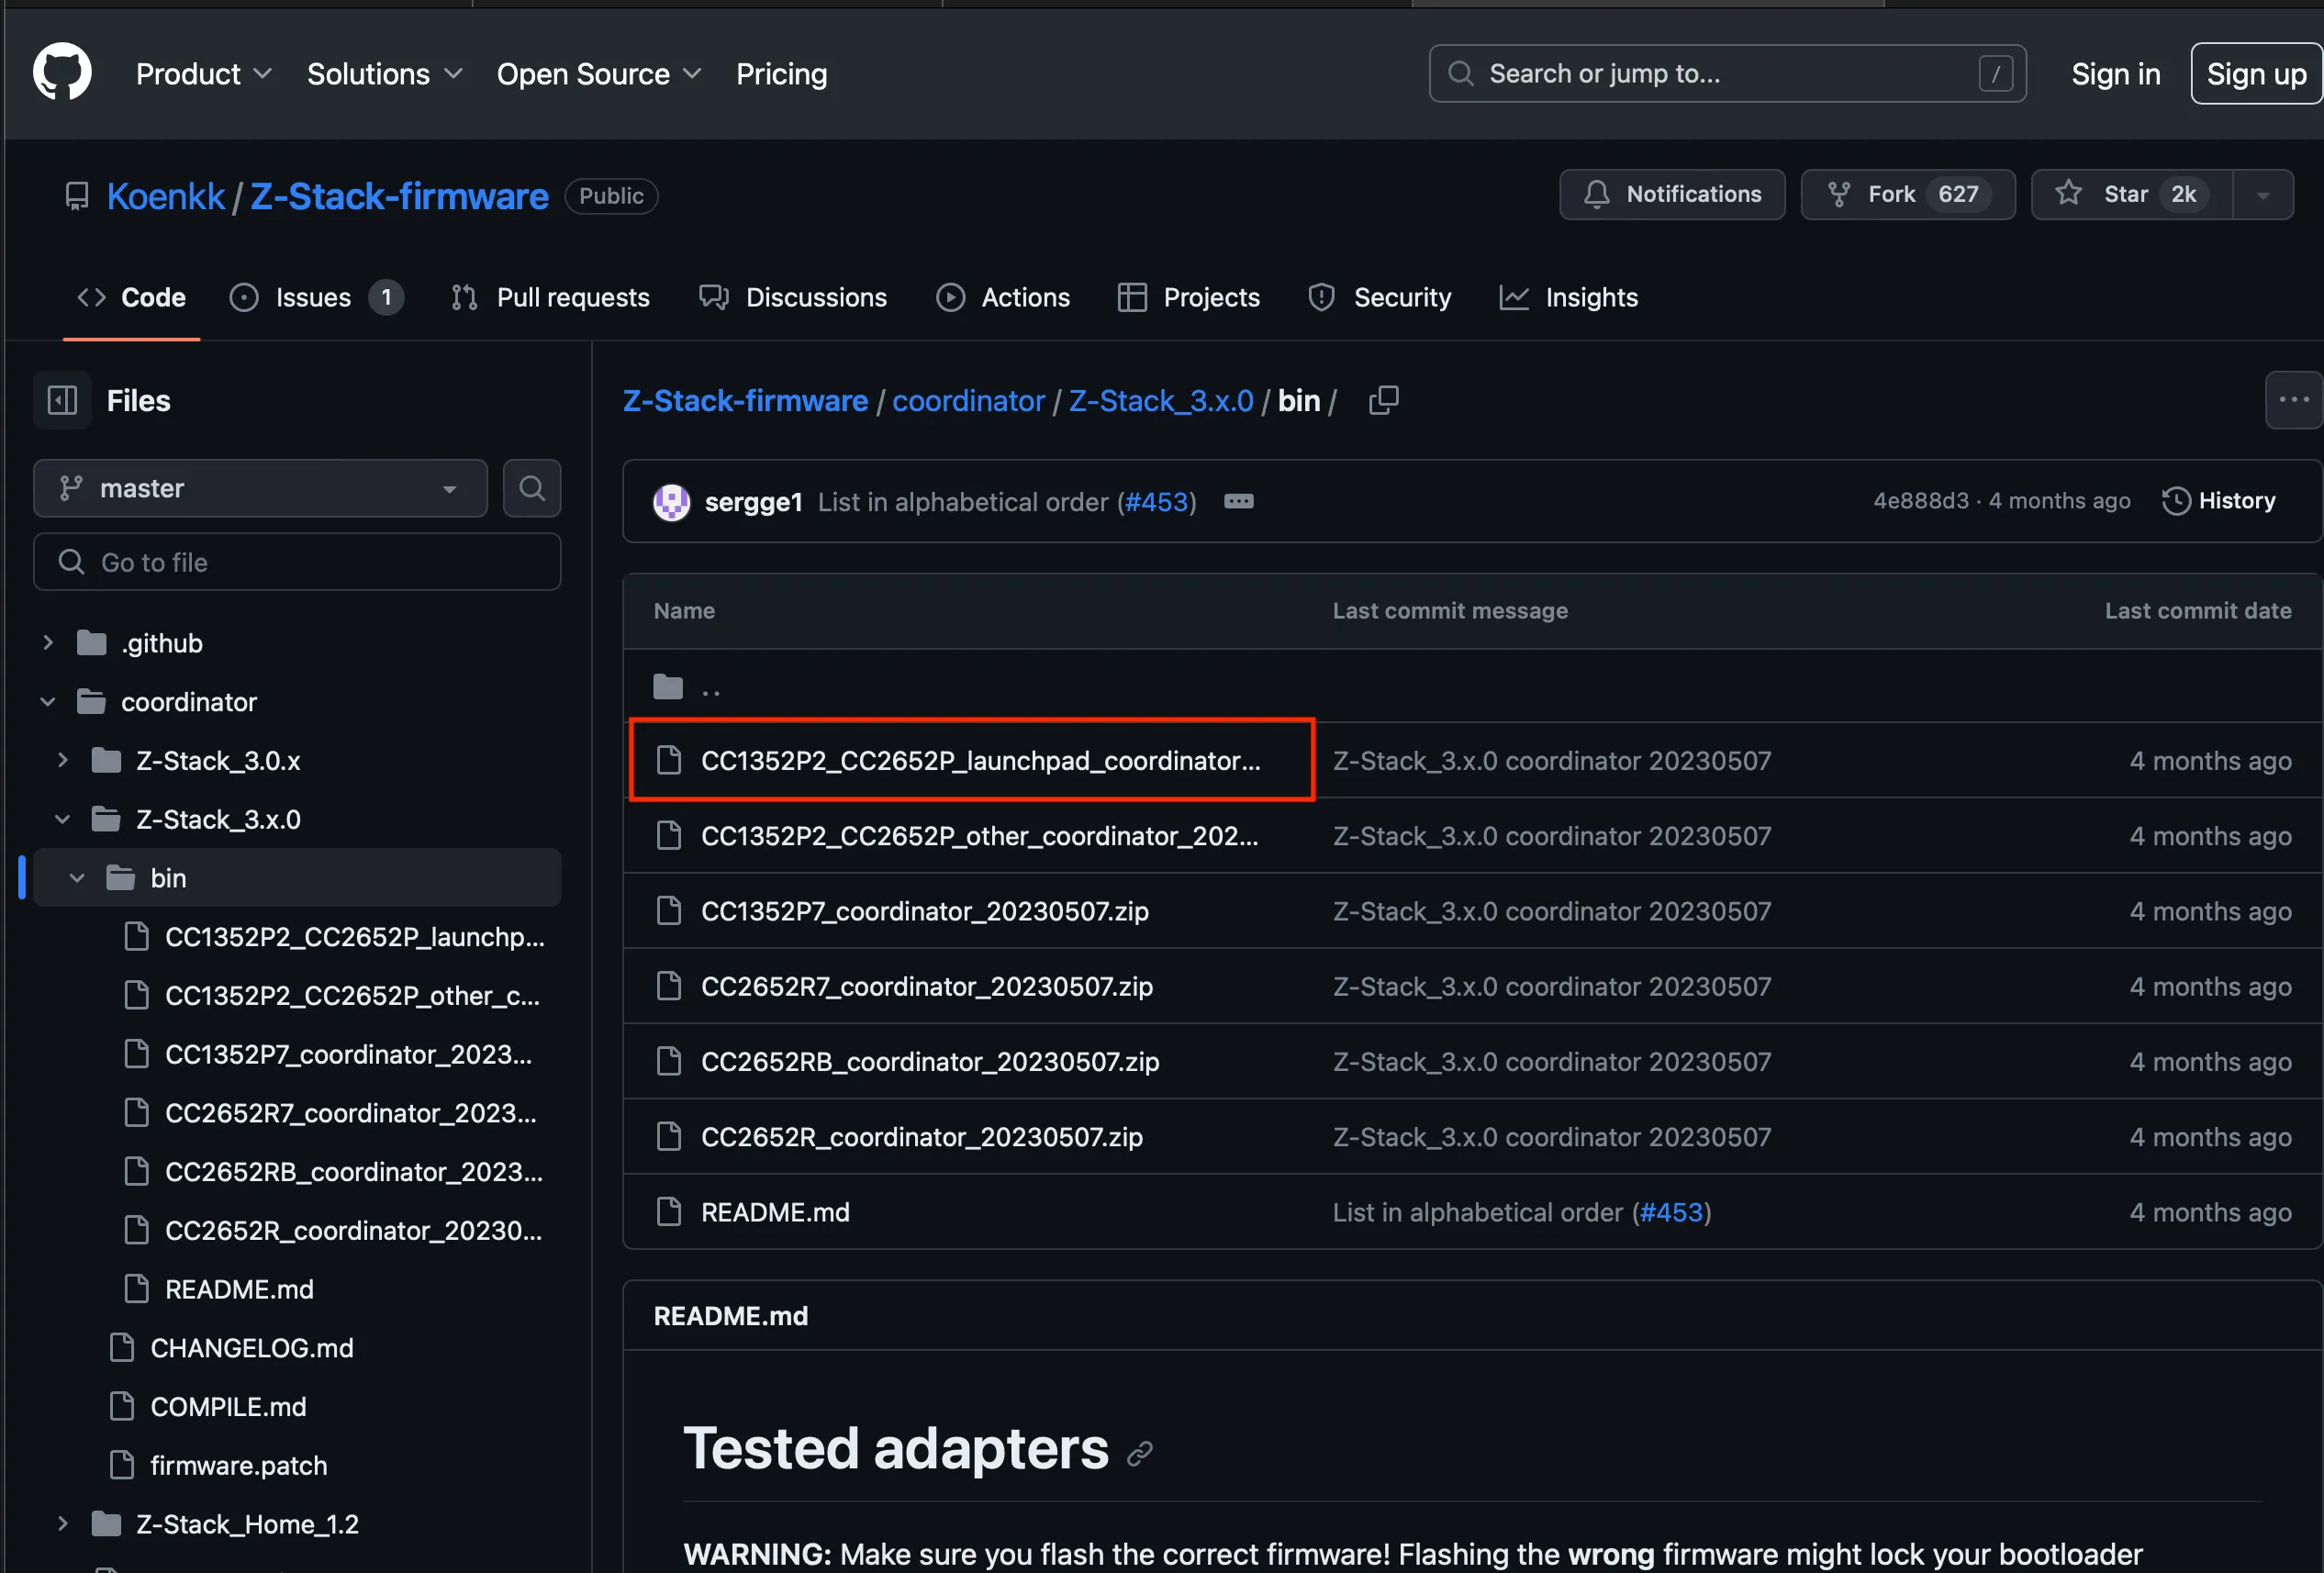
Task: Click commit hash 4e888d3
Action: click(1920, 501)
